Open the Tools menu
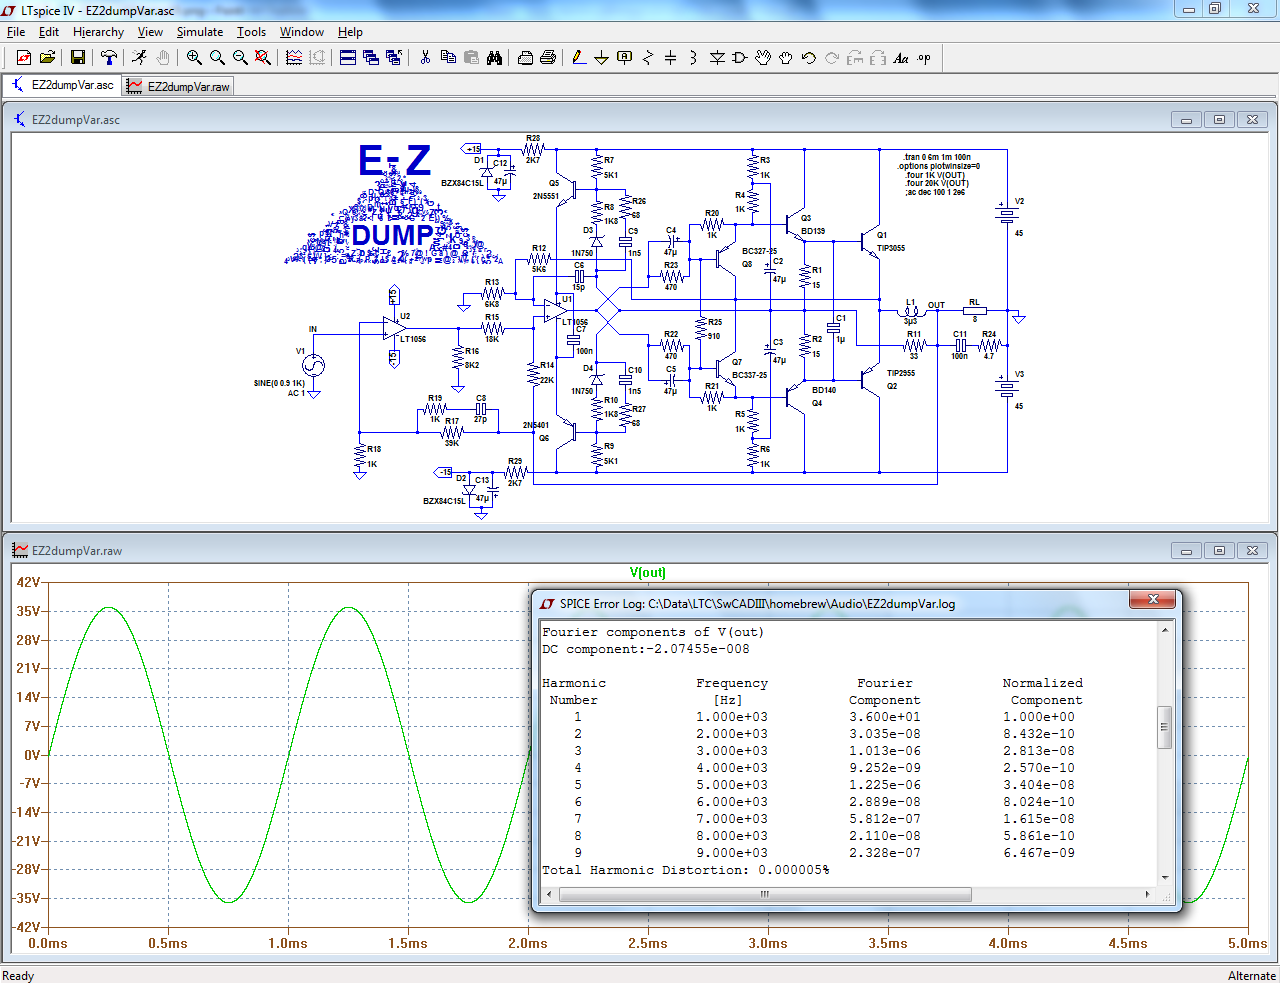1280x983 pixels. (x=251, y=32)
